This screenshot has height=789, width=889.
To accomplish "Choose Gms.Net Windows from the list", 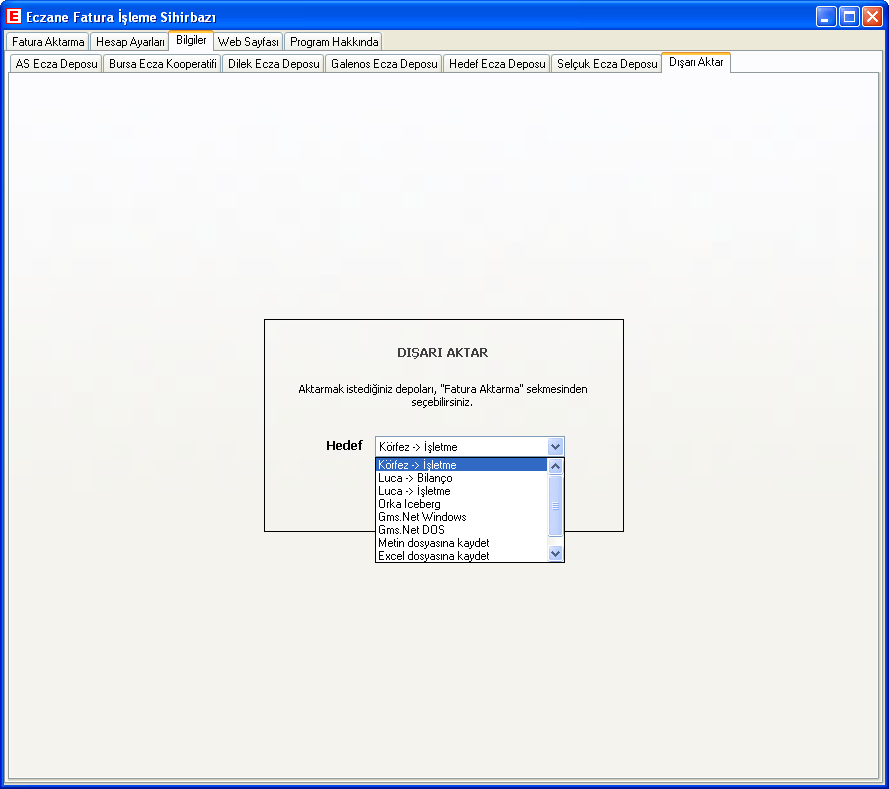I will [422, 517].
